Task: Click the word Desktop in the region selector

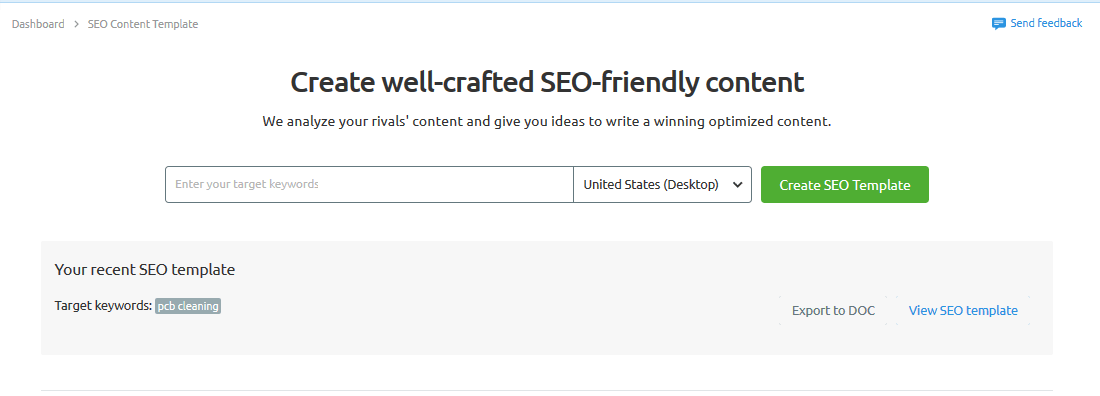Action: point(693,185)
